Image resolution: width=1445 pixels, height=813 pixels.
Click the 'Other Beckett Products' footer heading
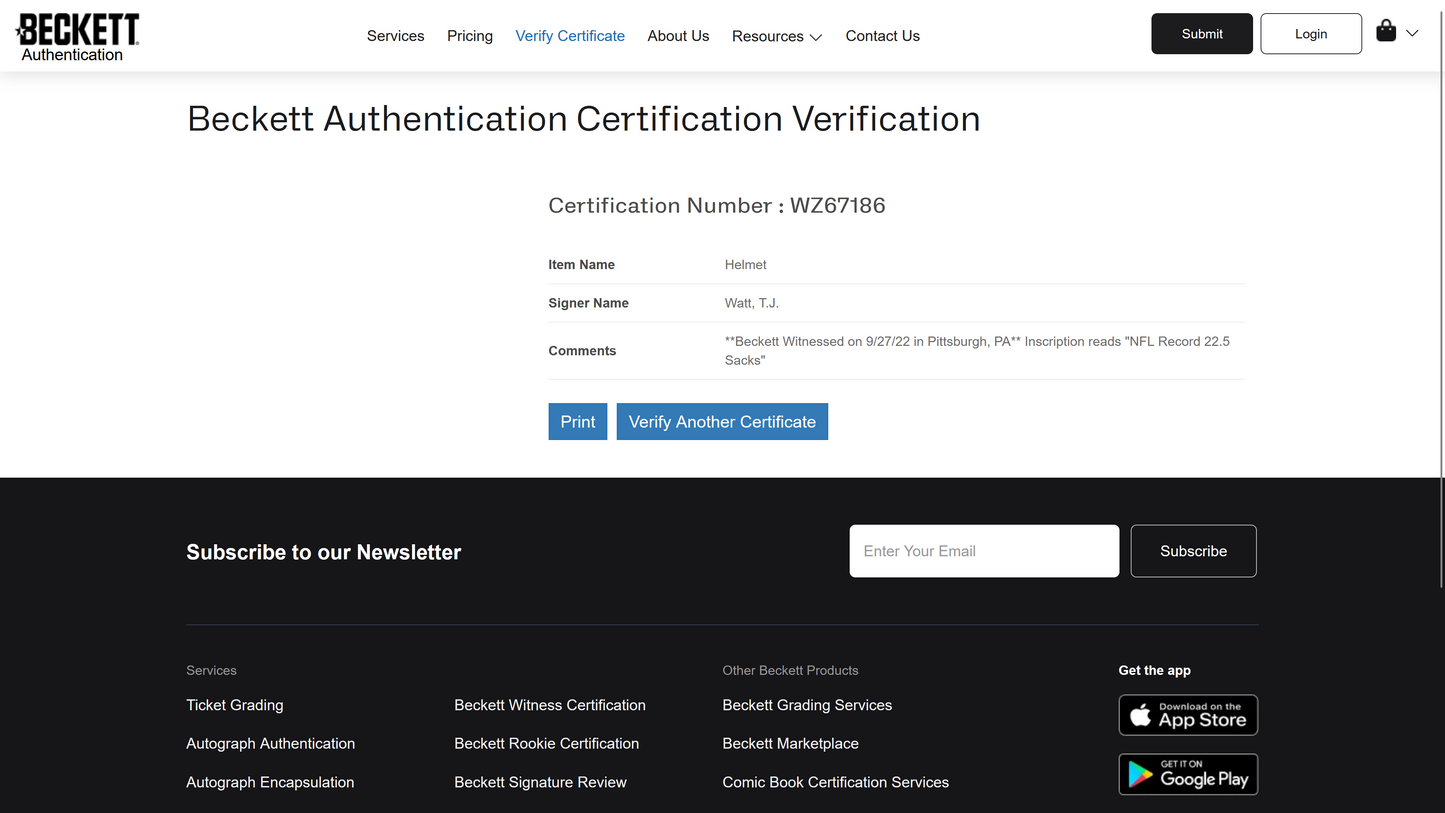(791, 670)
